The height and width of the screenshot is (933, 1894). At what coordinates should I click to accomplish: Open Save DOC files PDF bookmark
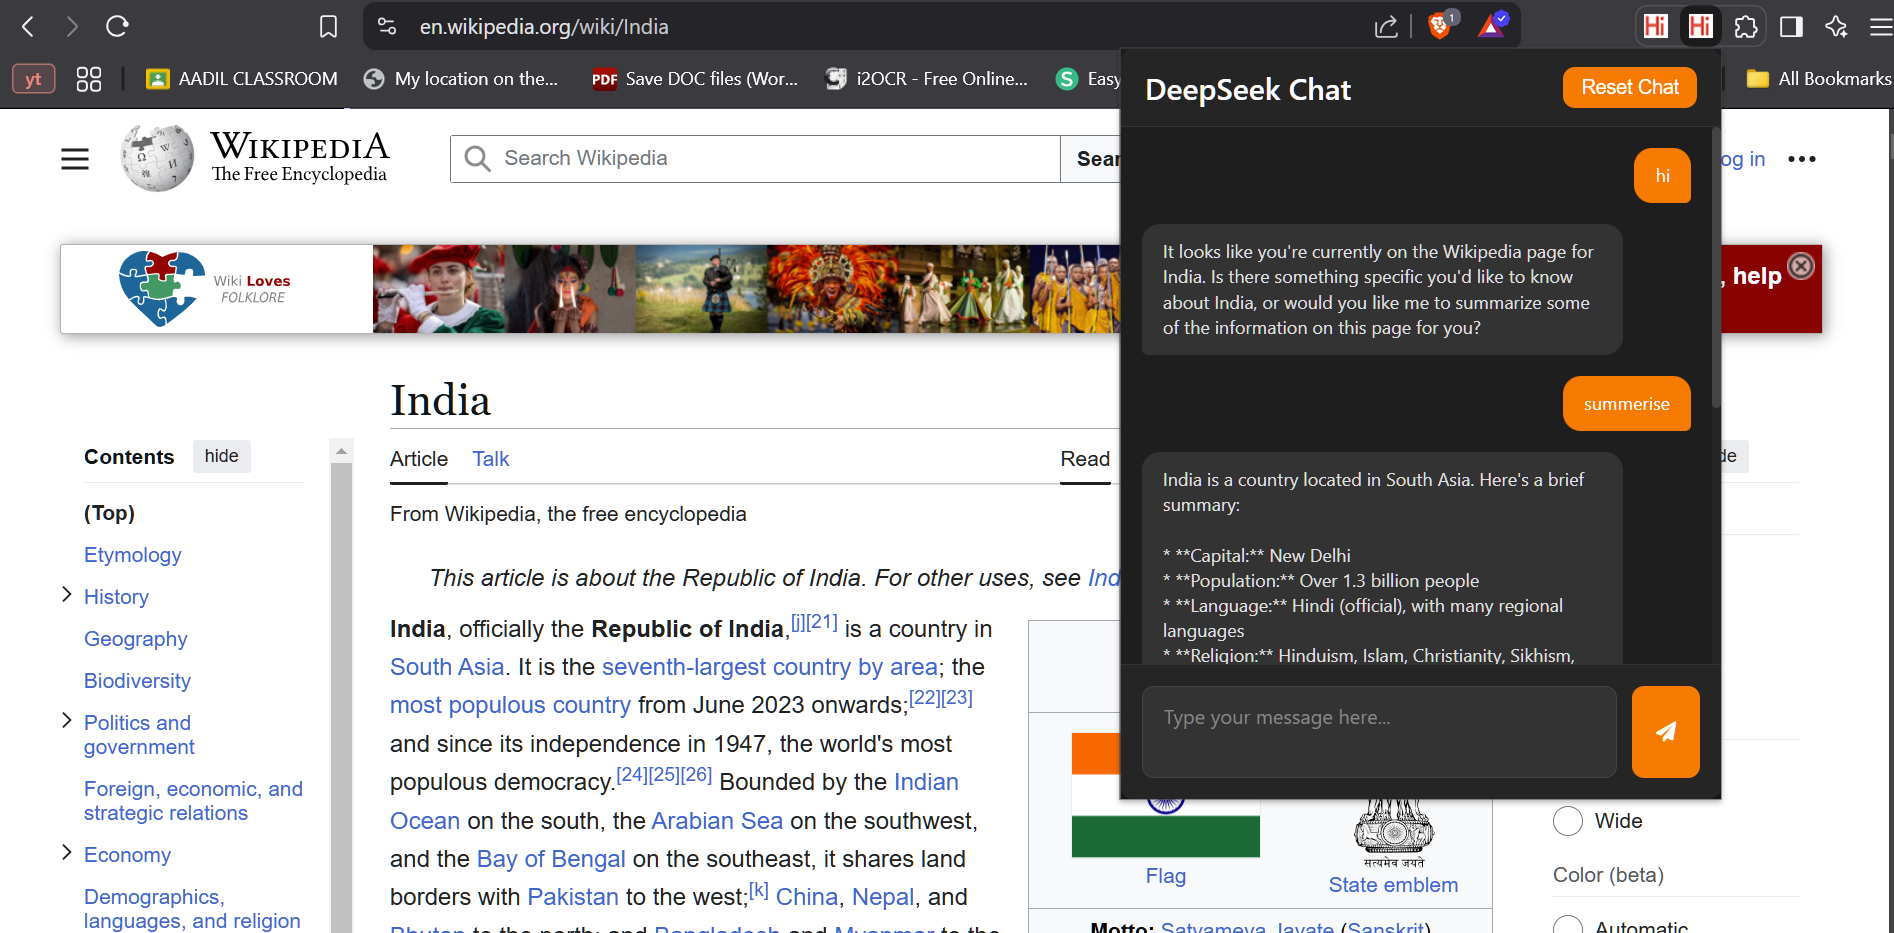pyautogui.click(x=695, y=79)
